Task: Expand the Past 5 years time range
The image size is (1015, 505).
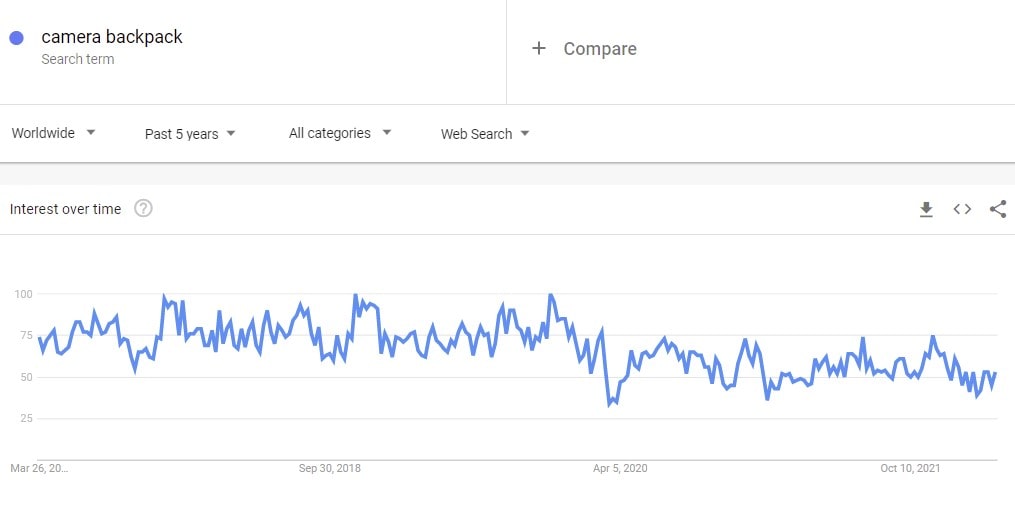Action: 190,133
